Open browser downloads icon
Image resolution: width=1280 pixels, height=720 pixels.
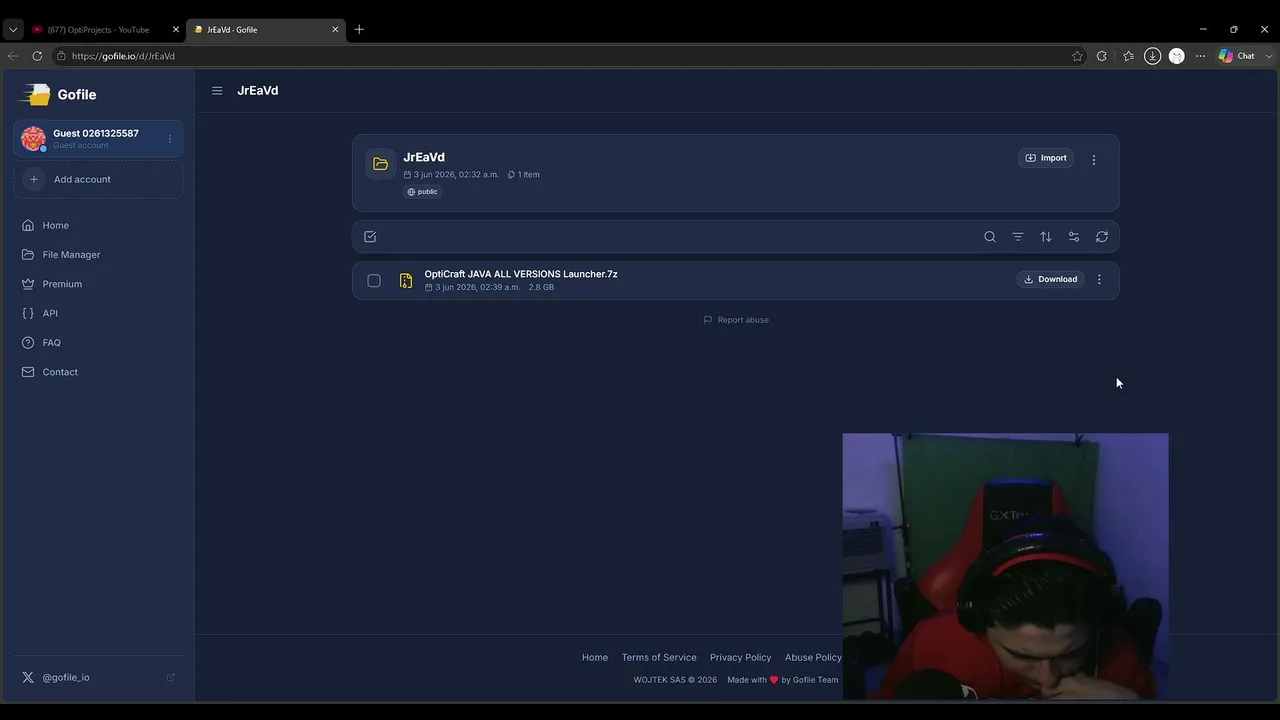click(x=1153, y=56)
